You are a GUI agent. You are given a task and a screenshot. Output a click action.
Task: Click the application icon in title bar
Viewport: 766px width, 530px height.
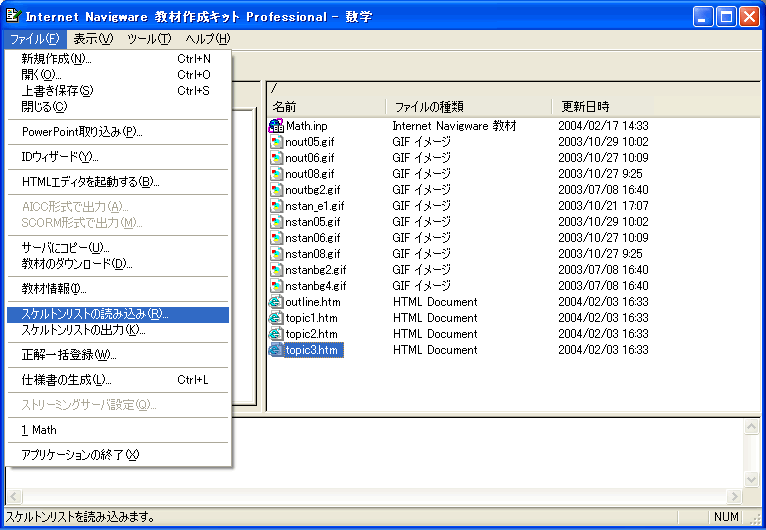click(x=13, y=16)
